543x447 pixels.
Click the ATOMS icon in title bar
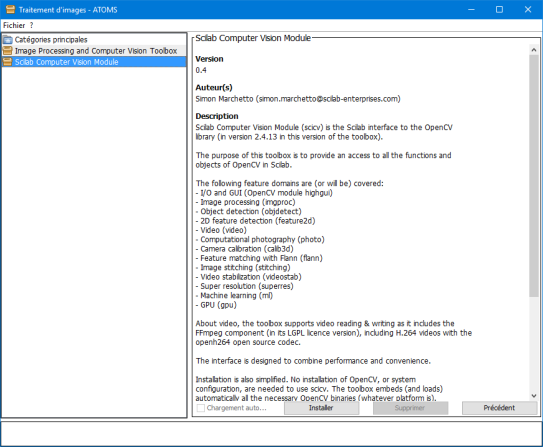(x=10, y=9)
